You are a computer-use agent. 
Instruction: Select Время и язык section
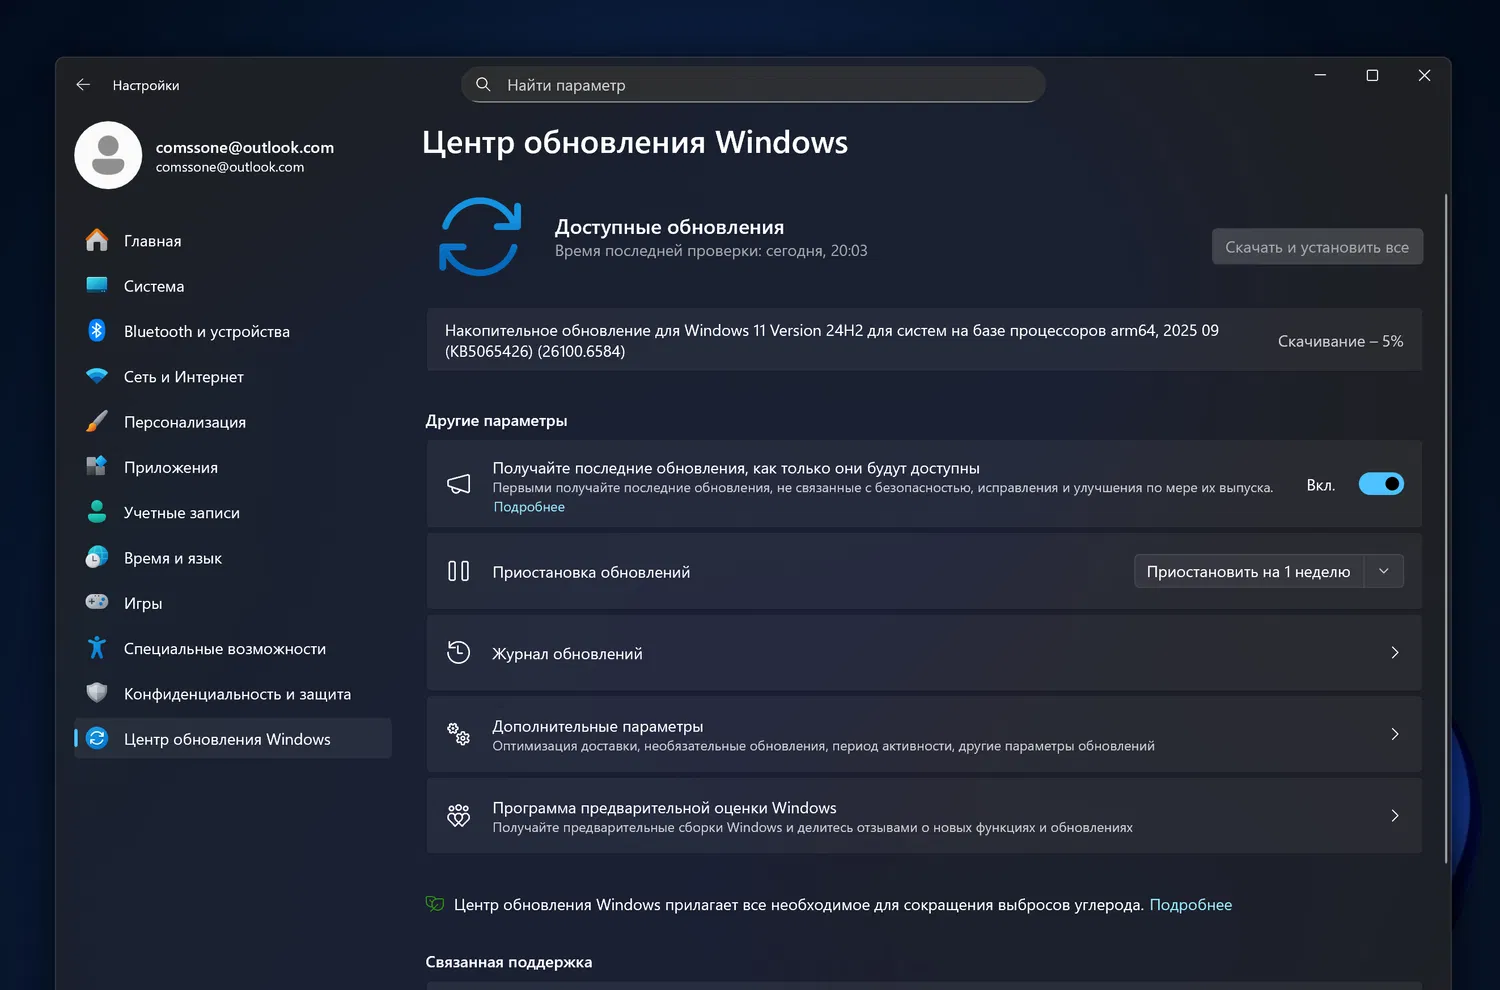click(233, 558)
